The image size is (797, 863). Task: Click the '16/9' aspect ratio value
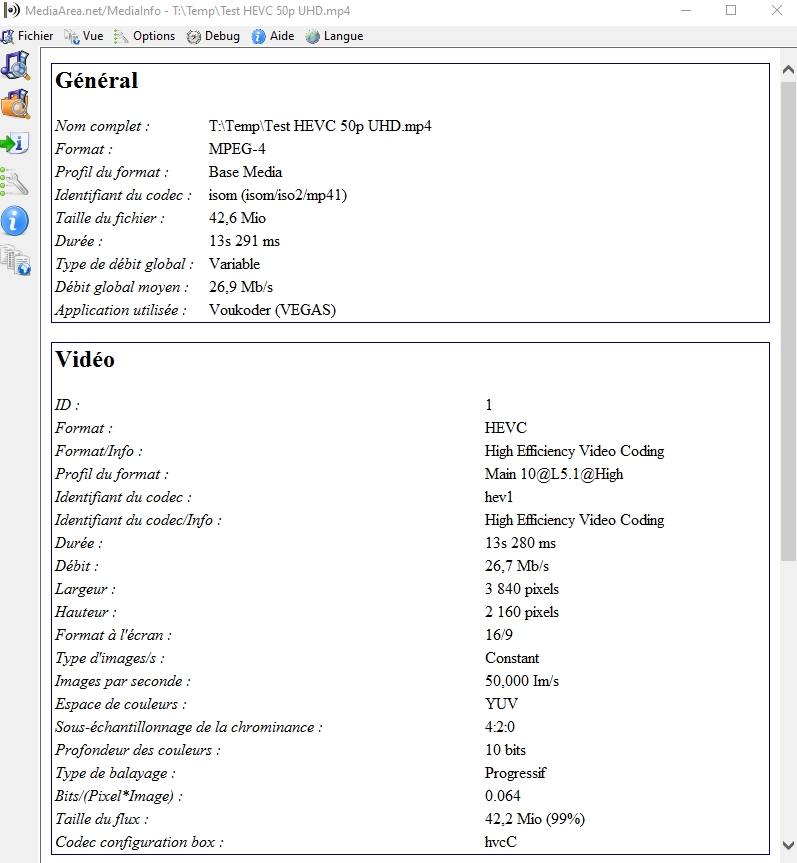[x=498, y=635]
